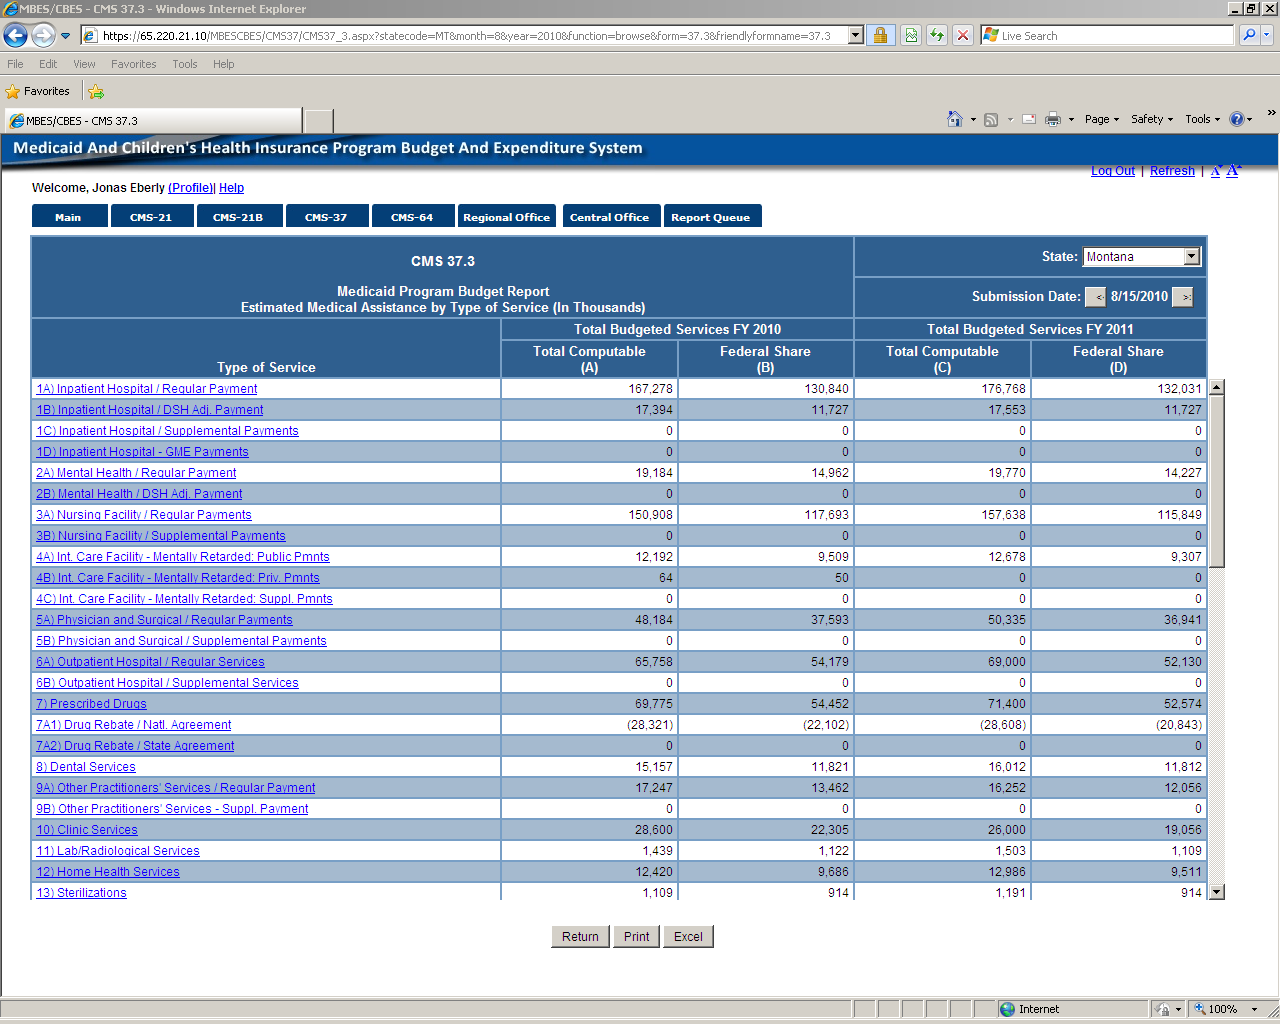The width and height of the screenshot is (1280, 1024).
Task: Click the Print icon in command bar
Action: [x=1052, y=119]
